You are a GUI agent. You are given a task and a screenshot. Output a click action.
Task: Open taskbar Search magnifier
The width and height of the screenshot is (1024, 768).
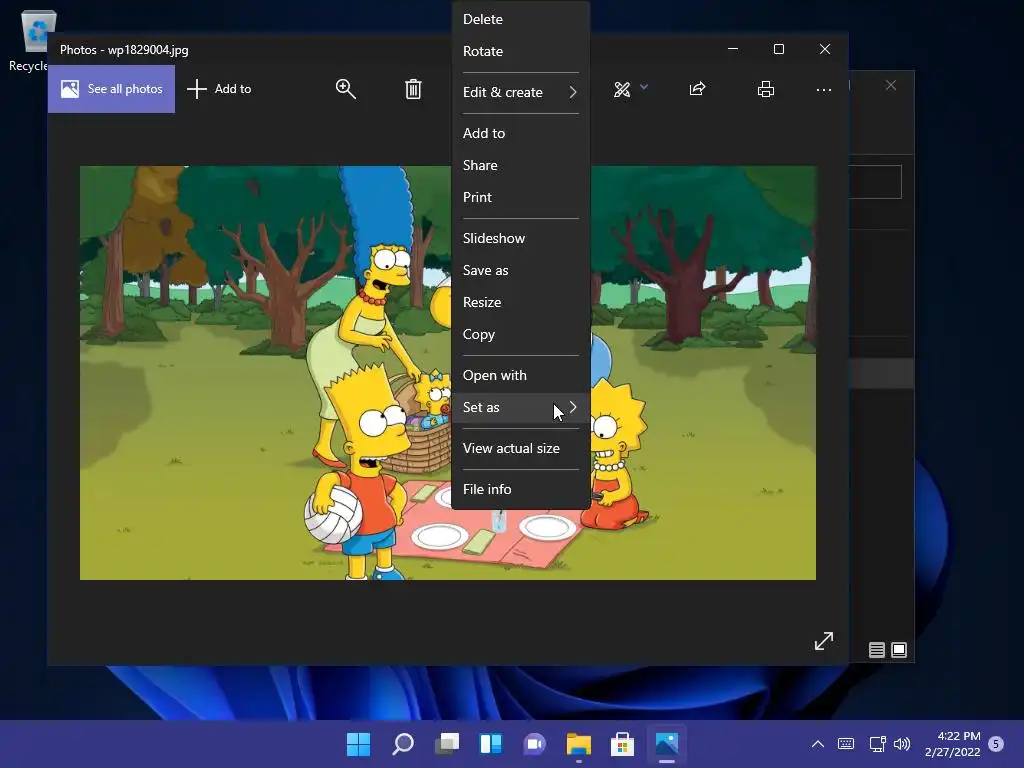(402, 744)
